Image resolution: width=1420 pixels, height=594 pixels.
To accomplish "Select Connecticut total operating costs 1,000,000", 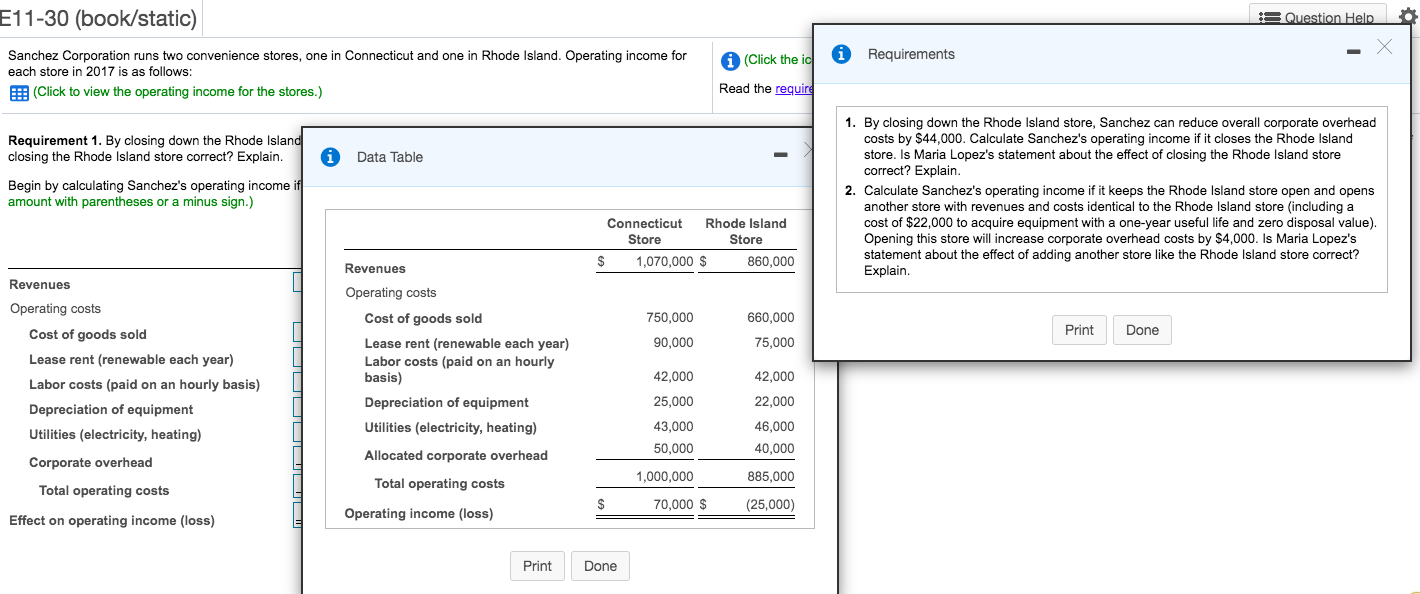I will pyautogui.click(x=665, y=477).
